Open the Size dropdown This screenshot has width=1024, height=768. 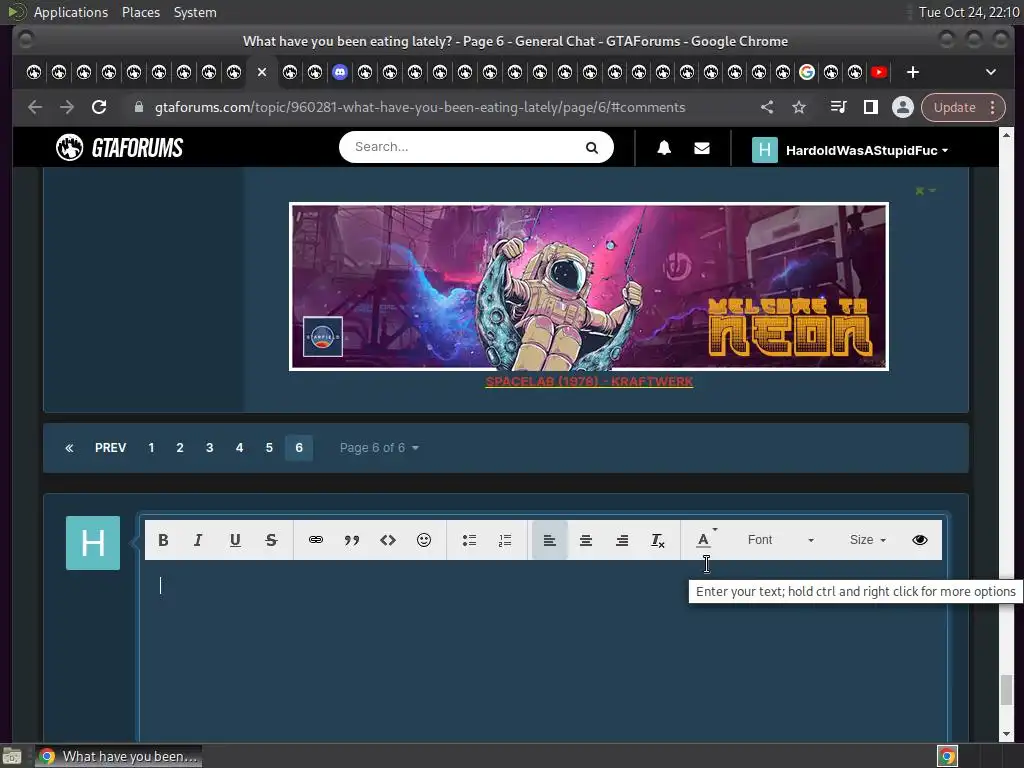click(x=867, y=540)
